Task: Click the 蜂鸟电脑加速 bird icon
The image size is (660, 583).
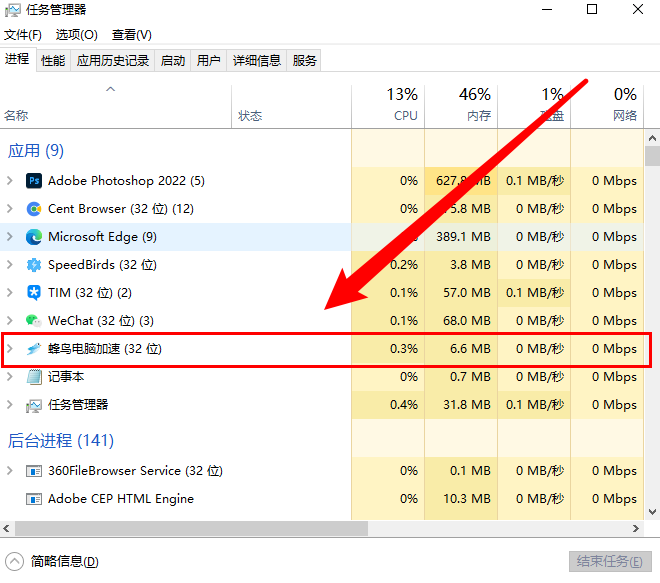Action: coord(34,349)
